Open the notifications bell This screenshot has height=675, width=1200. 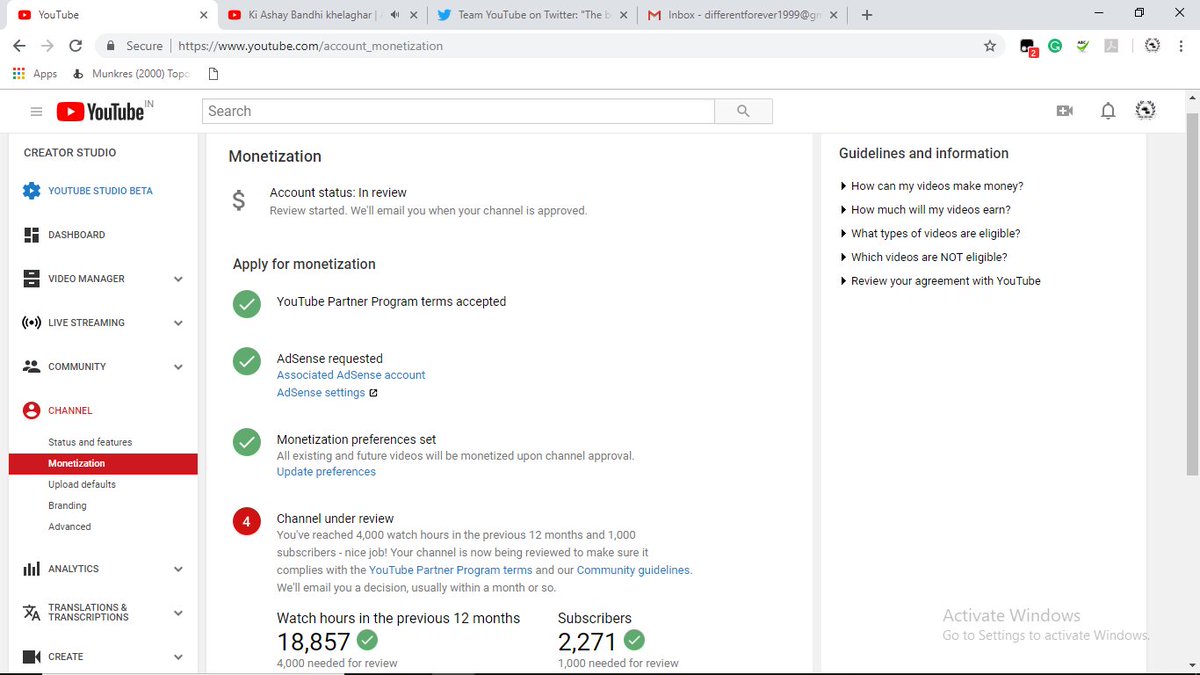coord(1108,111)
